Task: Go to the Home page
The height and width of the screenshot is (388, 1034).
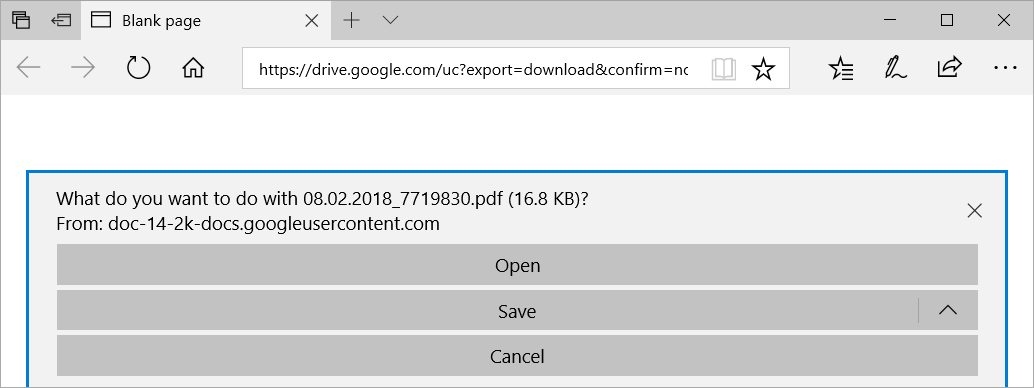Action: tap(193, 68)
